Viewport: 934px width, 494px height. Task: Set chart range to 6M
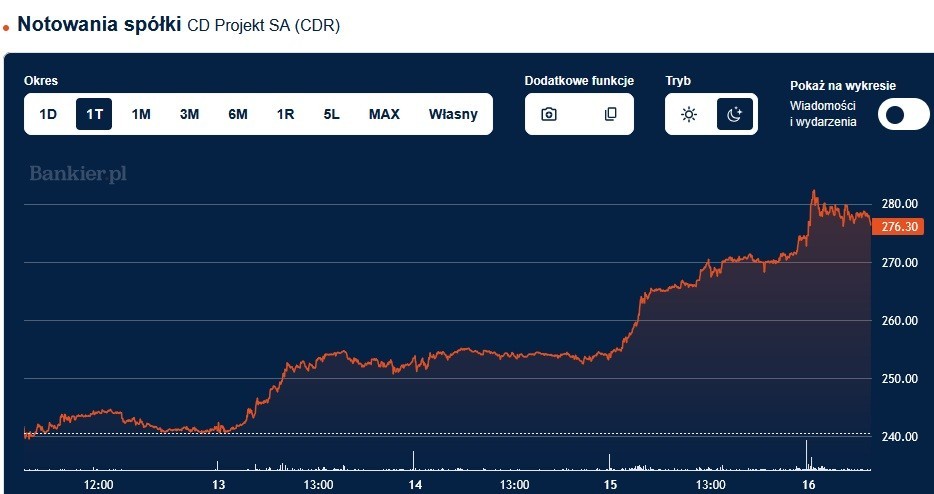pos(238,114)
